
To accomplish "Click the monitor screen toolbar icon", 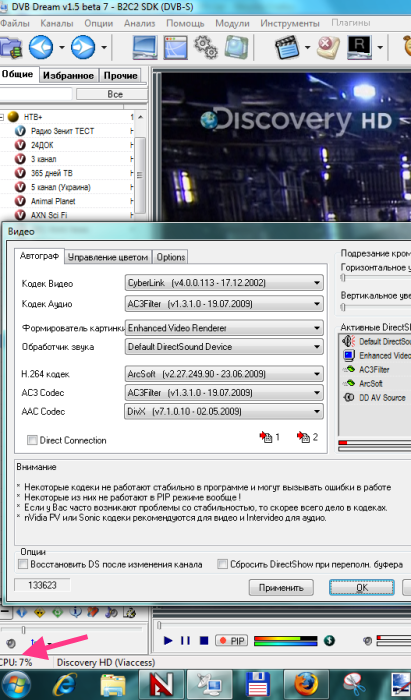I will [145, 47].
